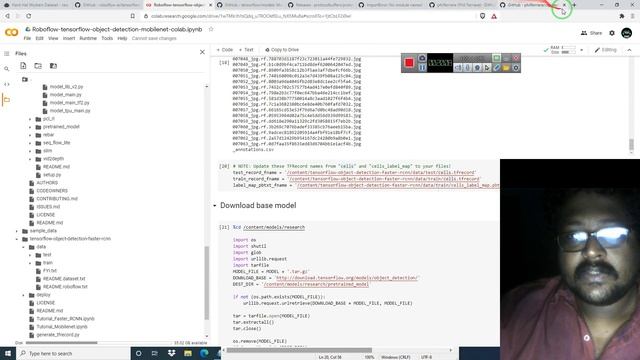This screenshot has width=640, height=360.
Task: Click the browser back arrow
Action: [x=7, y=16]
